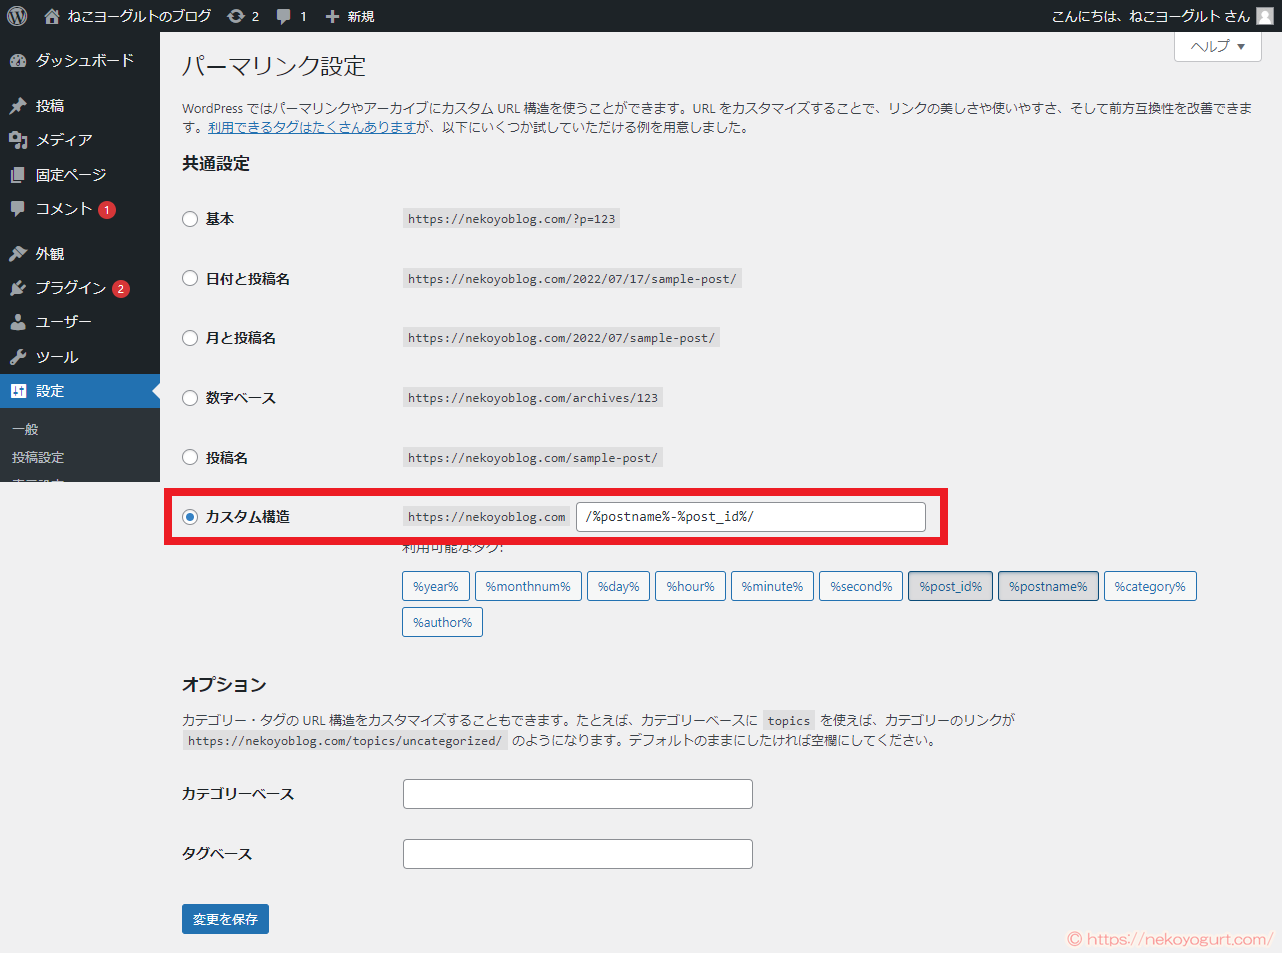Click the カテゴリーベース input field
This screenshot has height=953, width=1282.
577,793
